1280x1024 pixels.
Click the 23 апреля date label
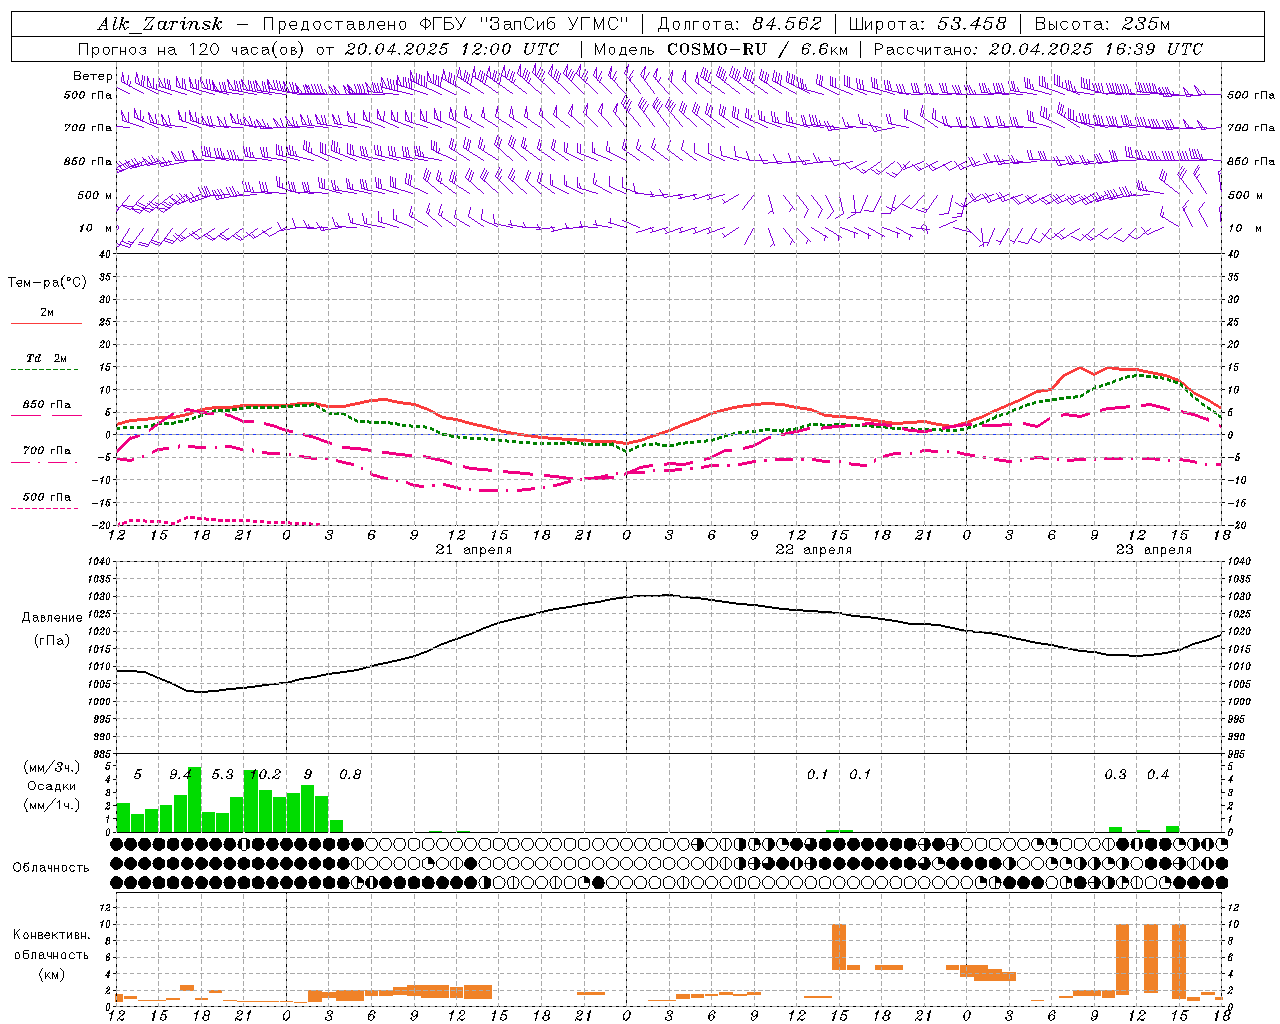[x=1154, y=550]
